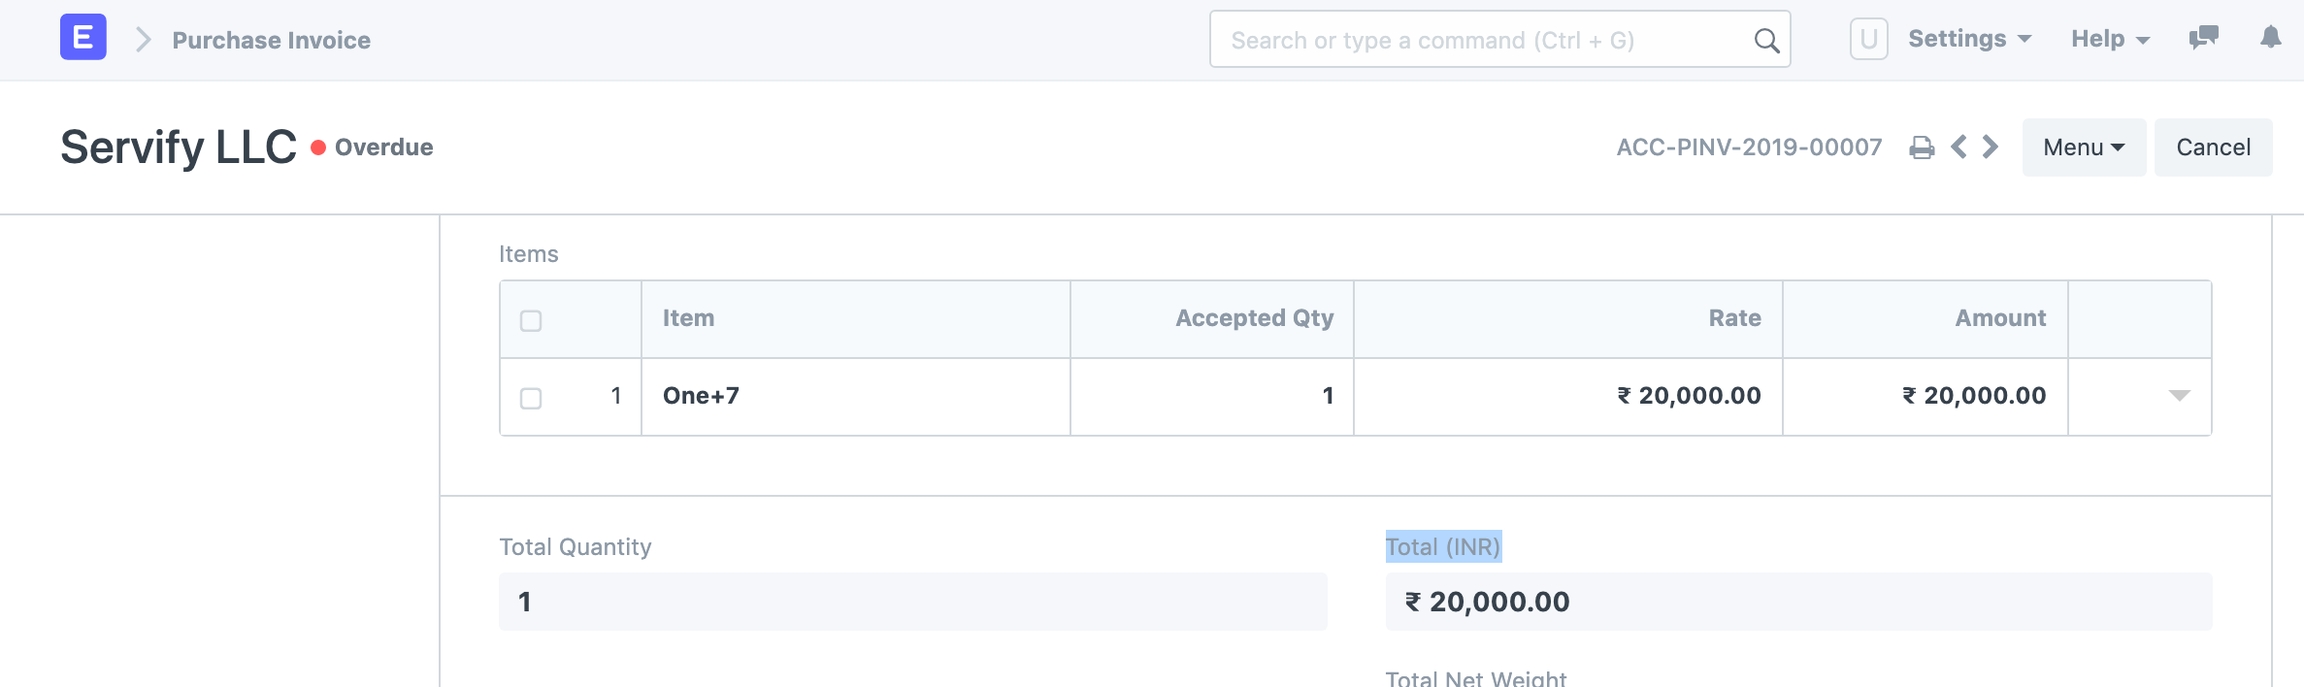This screenshot has height=687, width=2304.
Task: Navigate to Purchase Invoice breadcrumb
Action: [271, 40]
